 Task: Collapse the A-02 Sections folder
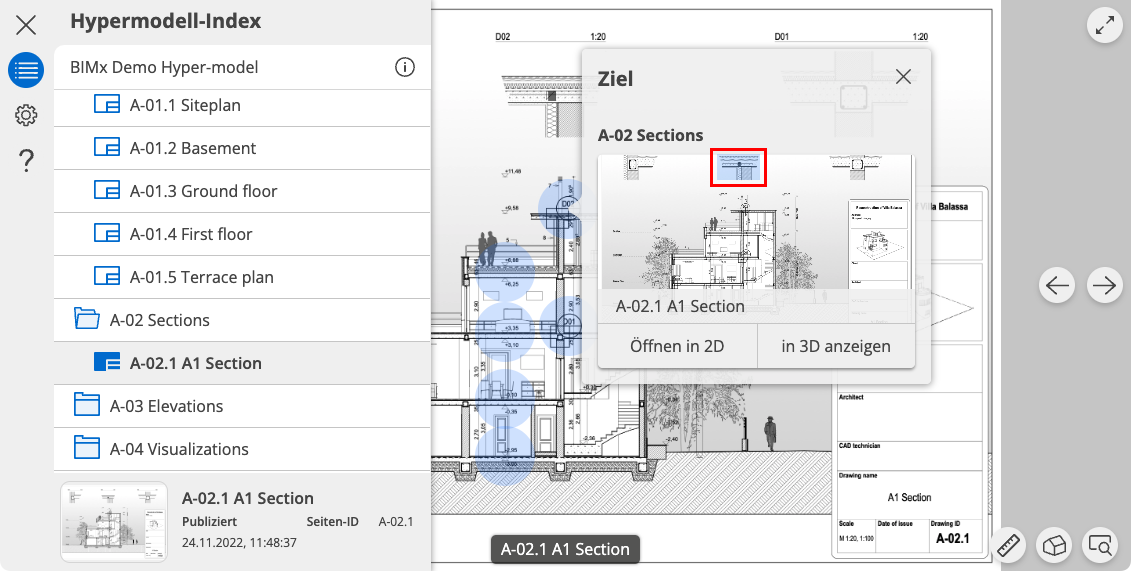coord(242,320)
